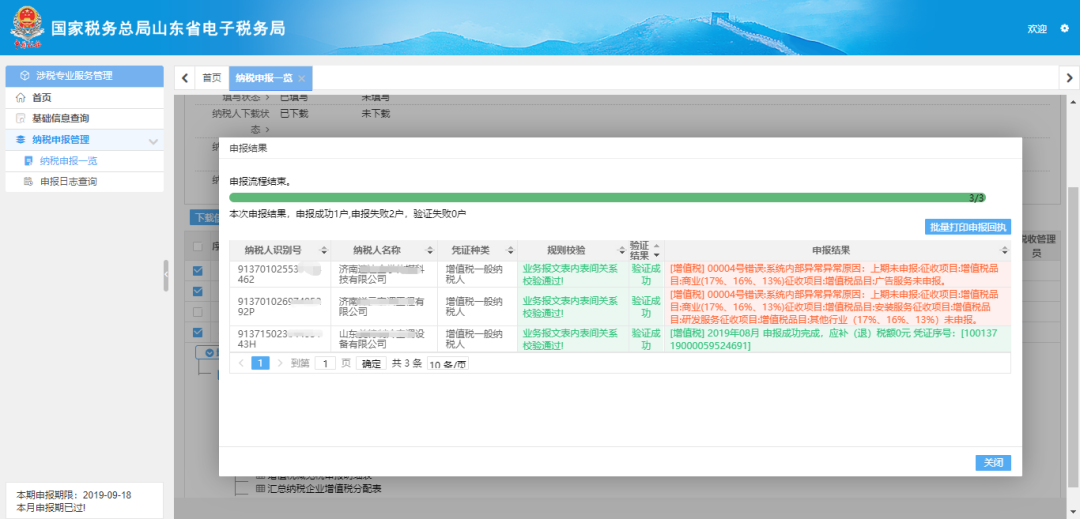Check the unchecked third row checkbox
The image size is (1080, 519).
point(198,312)
